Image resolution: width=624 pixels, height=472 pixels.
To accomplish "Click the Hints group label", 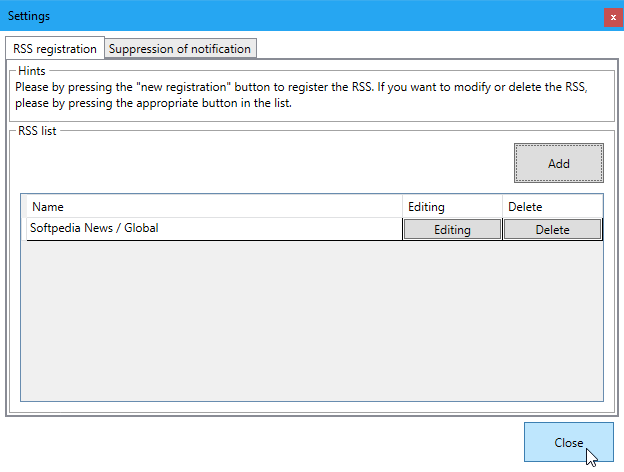I will tap(32, 71).
